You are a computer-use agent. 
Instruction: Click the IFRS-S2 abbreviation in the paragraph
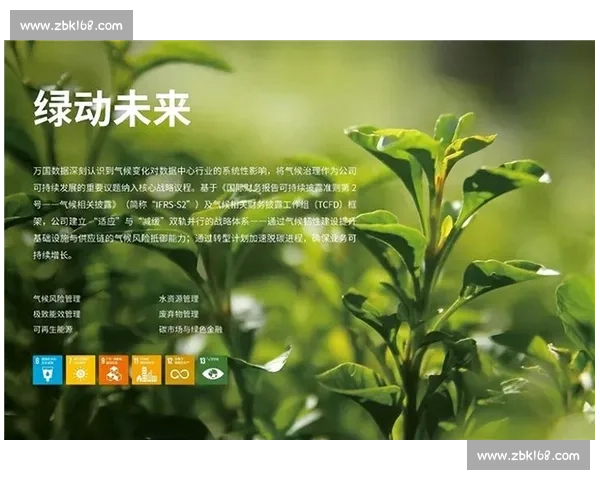[x=171, y=204]
